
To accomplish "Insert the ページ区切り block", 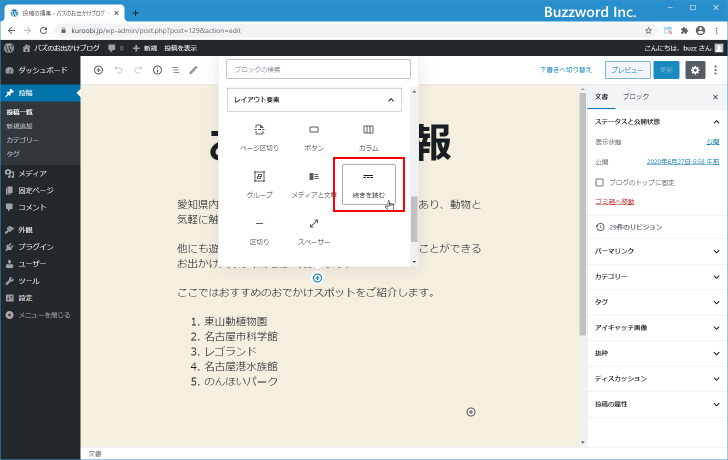I will pyautogui.click(x=260, y=138).
